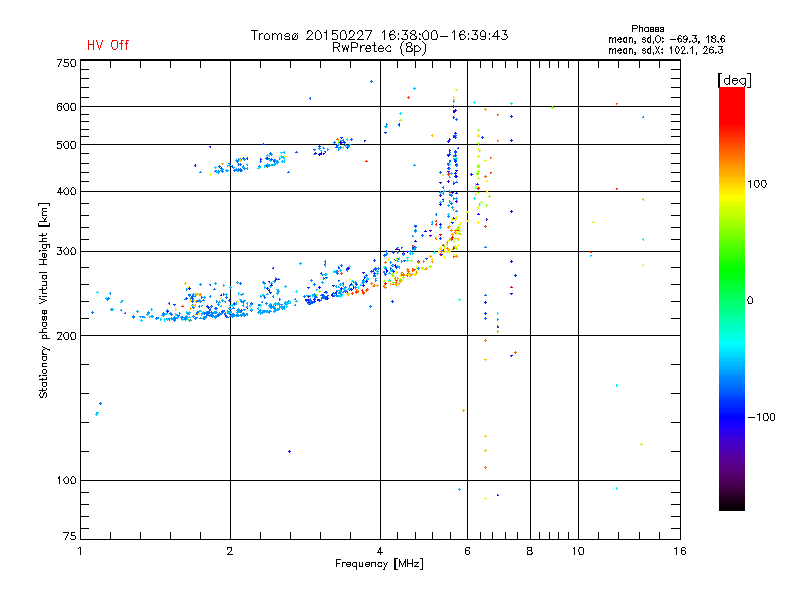Click the 'Phases' heading text
800x600 pixels.
(647, 29)
